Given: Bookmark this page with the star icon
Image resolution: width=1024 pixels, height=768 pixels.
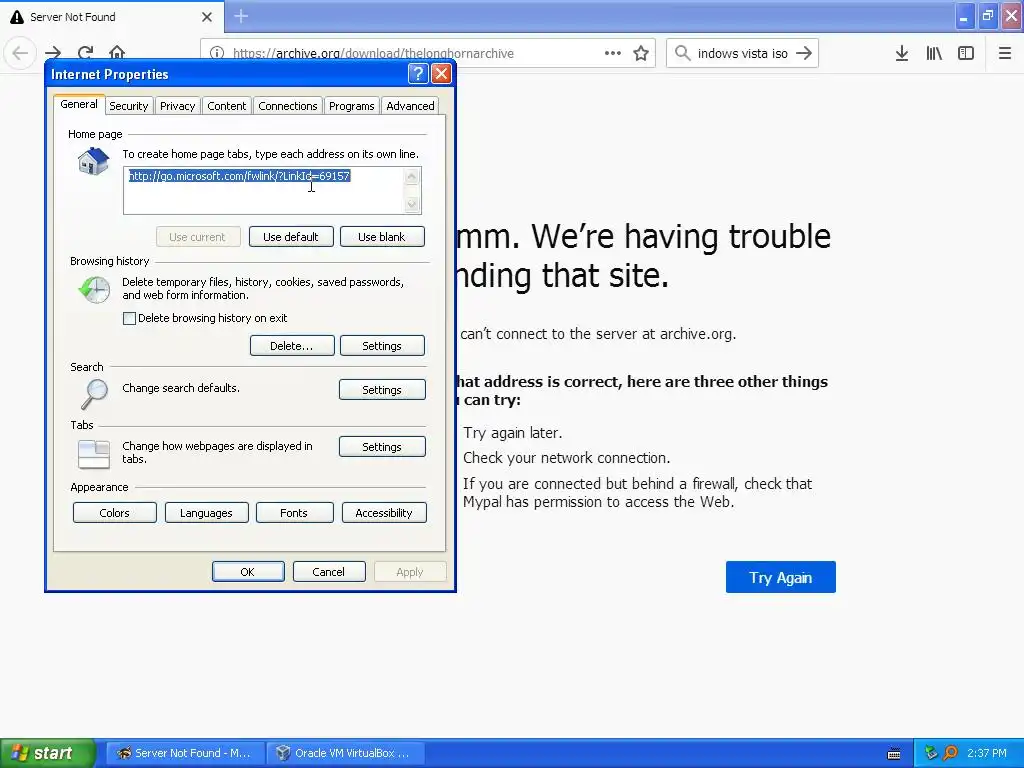Looking at the screenshot, I should [641, 53].
